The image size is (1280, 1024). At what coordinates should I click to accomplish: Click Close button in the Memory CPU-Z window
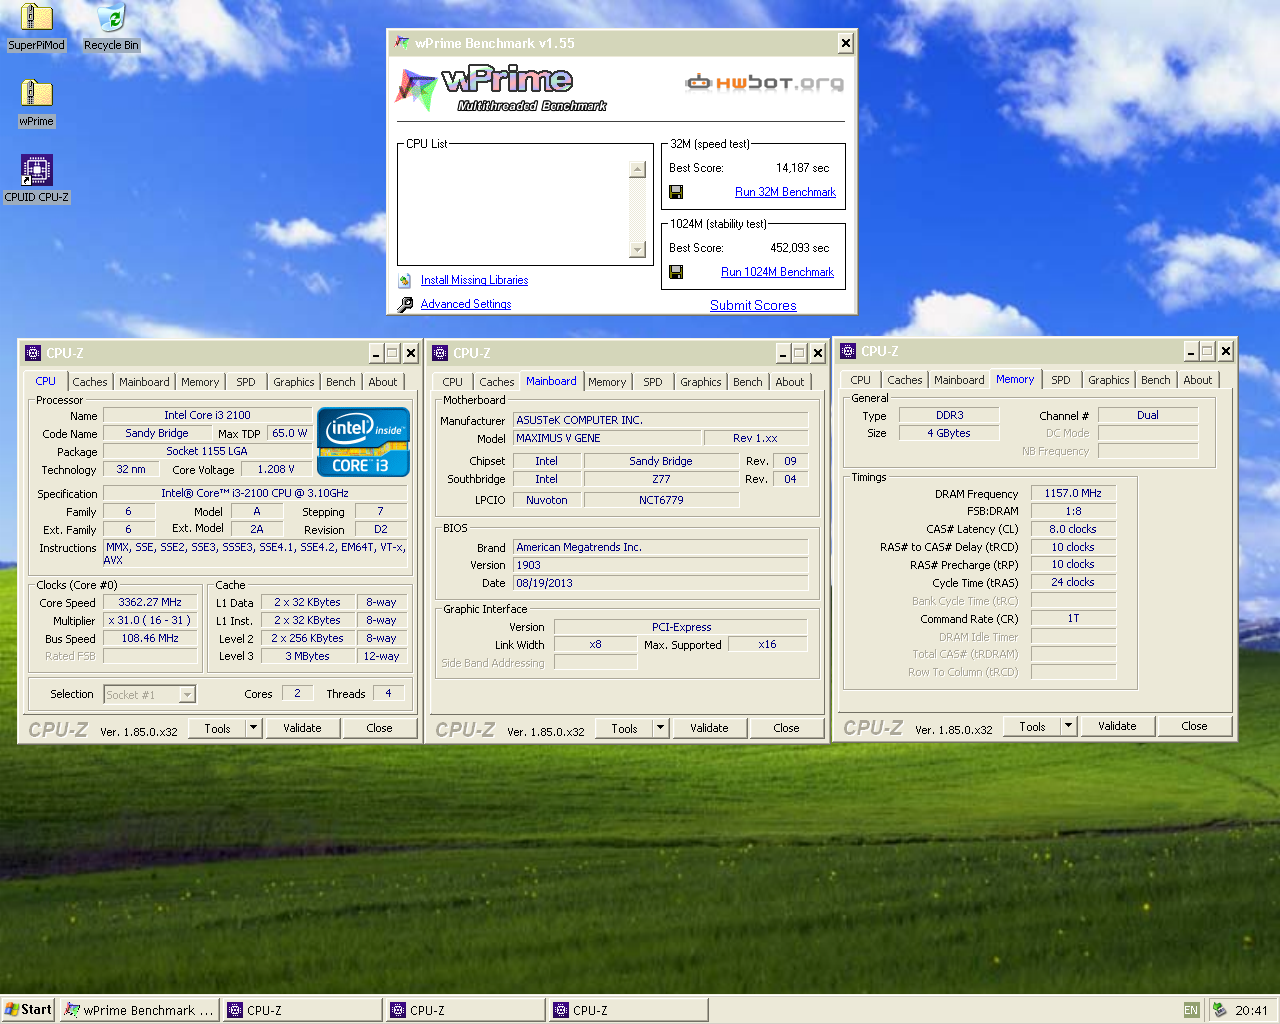(x=1194, y=726)
